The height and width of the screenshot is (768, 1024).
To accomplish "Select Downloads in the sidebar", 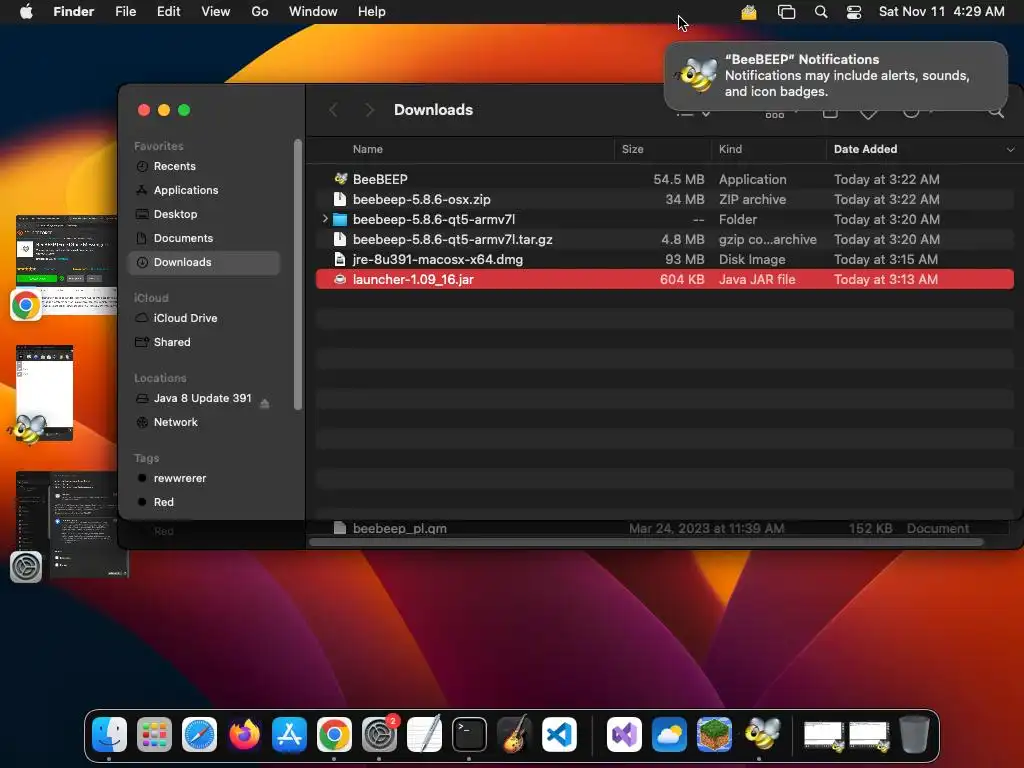I will (x=204, y=263).
